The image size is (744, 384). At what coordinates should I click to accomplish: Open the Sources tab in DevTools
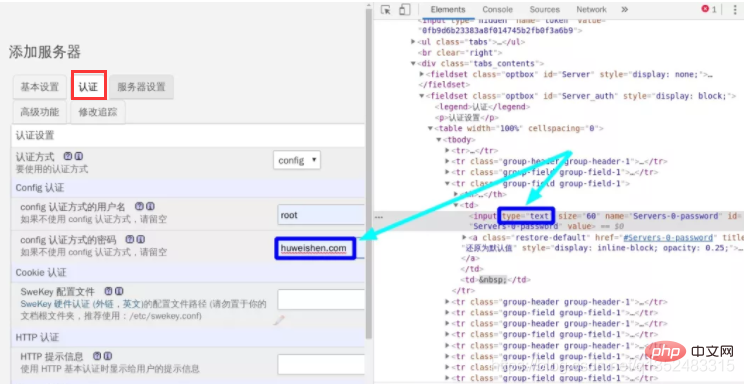coord(544,9)
